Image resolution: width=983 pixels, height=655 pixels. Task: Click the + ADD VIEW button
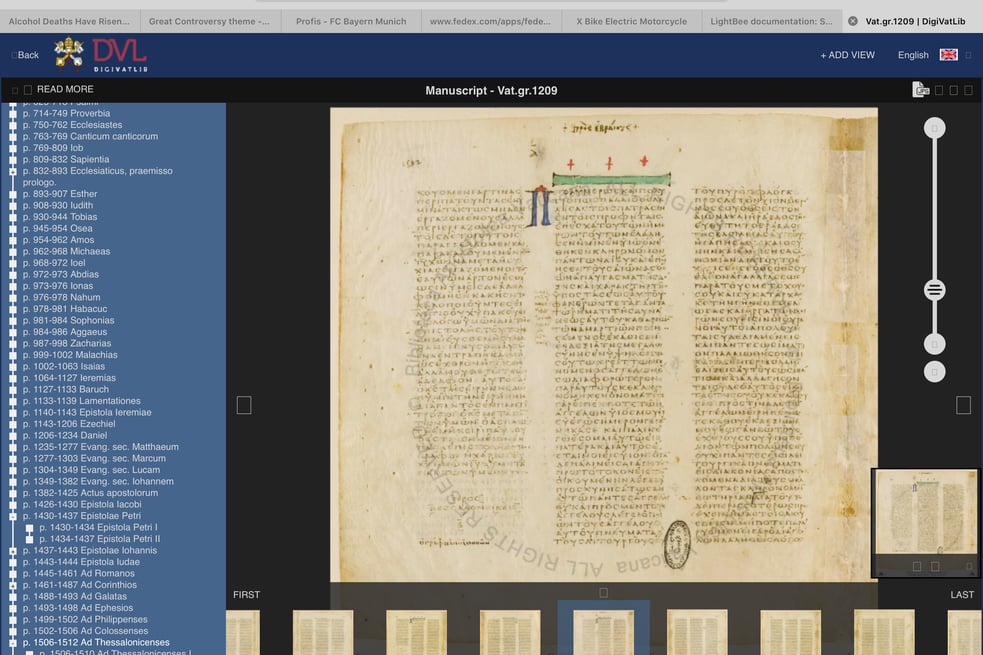click(847, 55)
